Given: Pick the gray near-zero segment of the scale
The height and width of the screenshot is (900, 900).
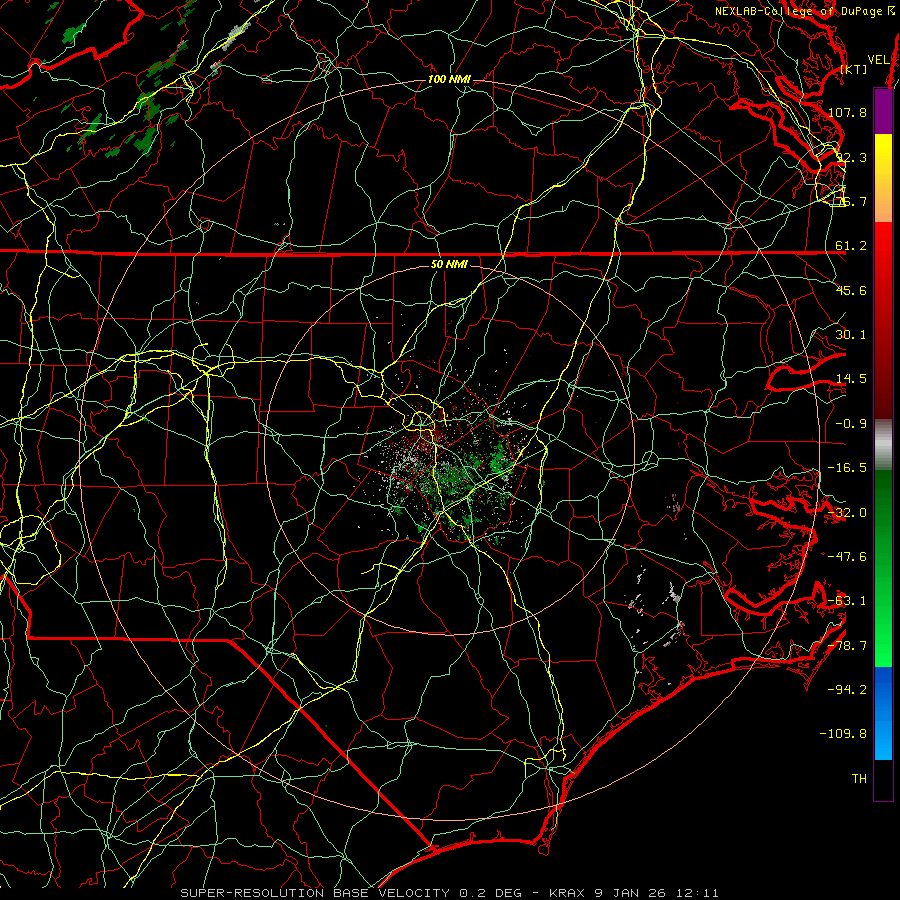Looking at the screenshot, I should 883,443.
